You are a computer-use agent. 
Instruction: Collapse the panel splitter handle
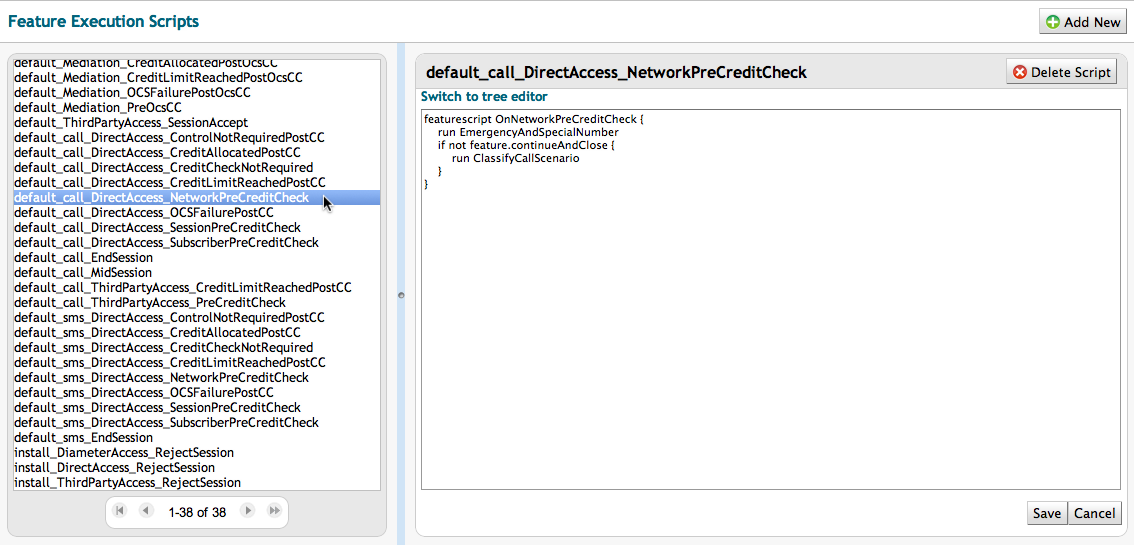point(401,295)
